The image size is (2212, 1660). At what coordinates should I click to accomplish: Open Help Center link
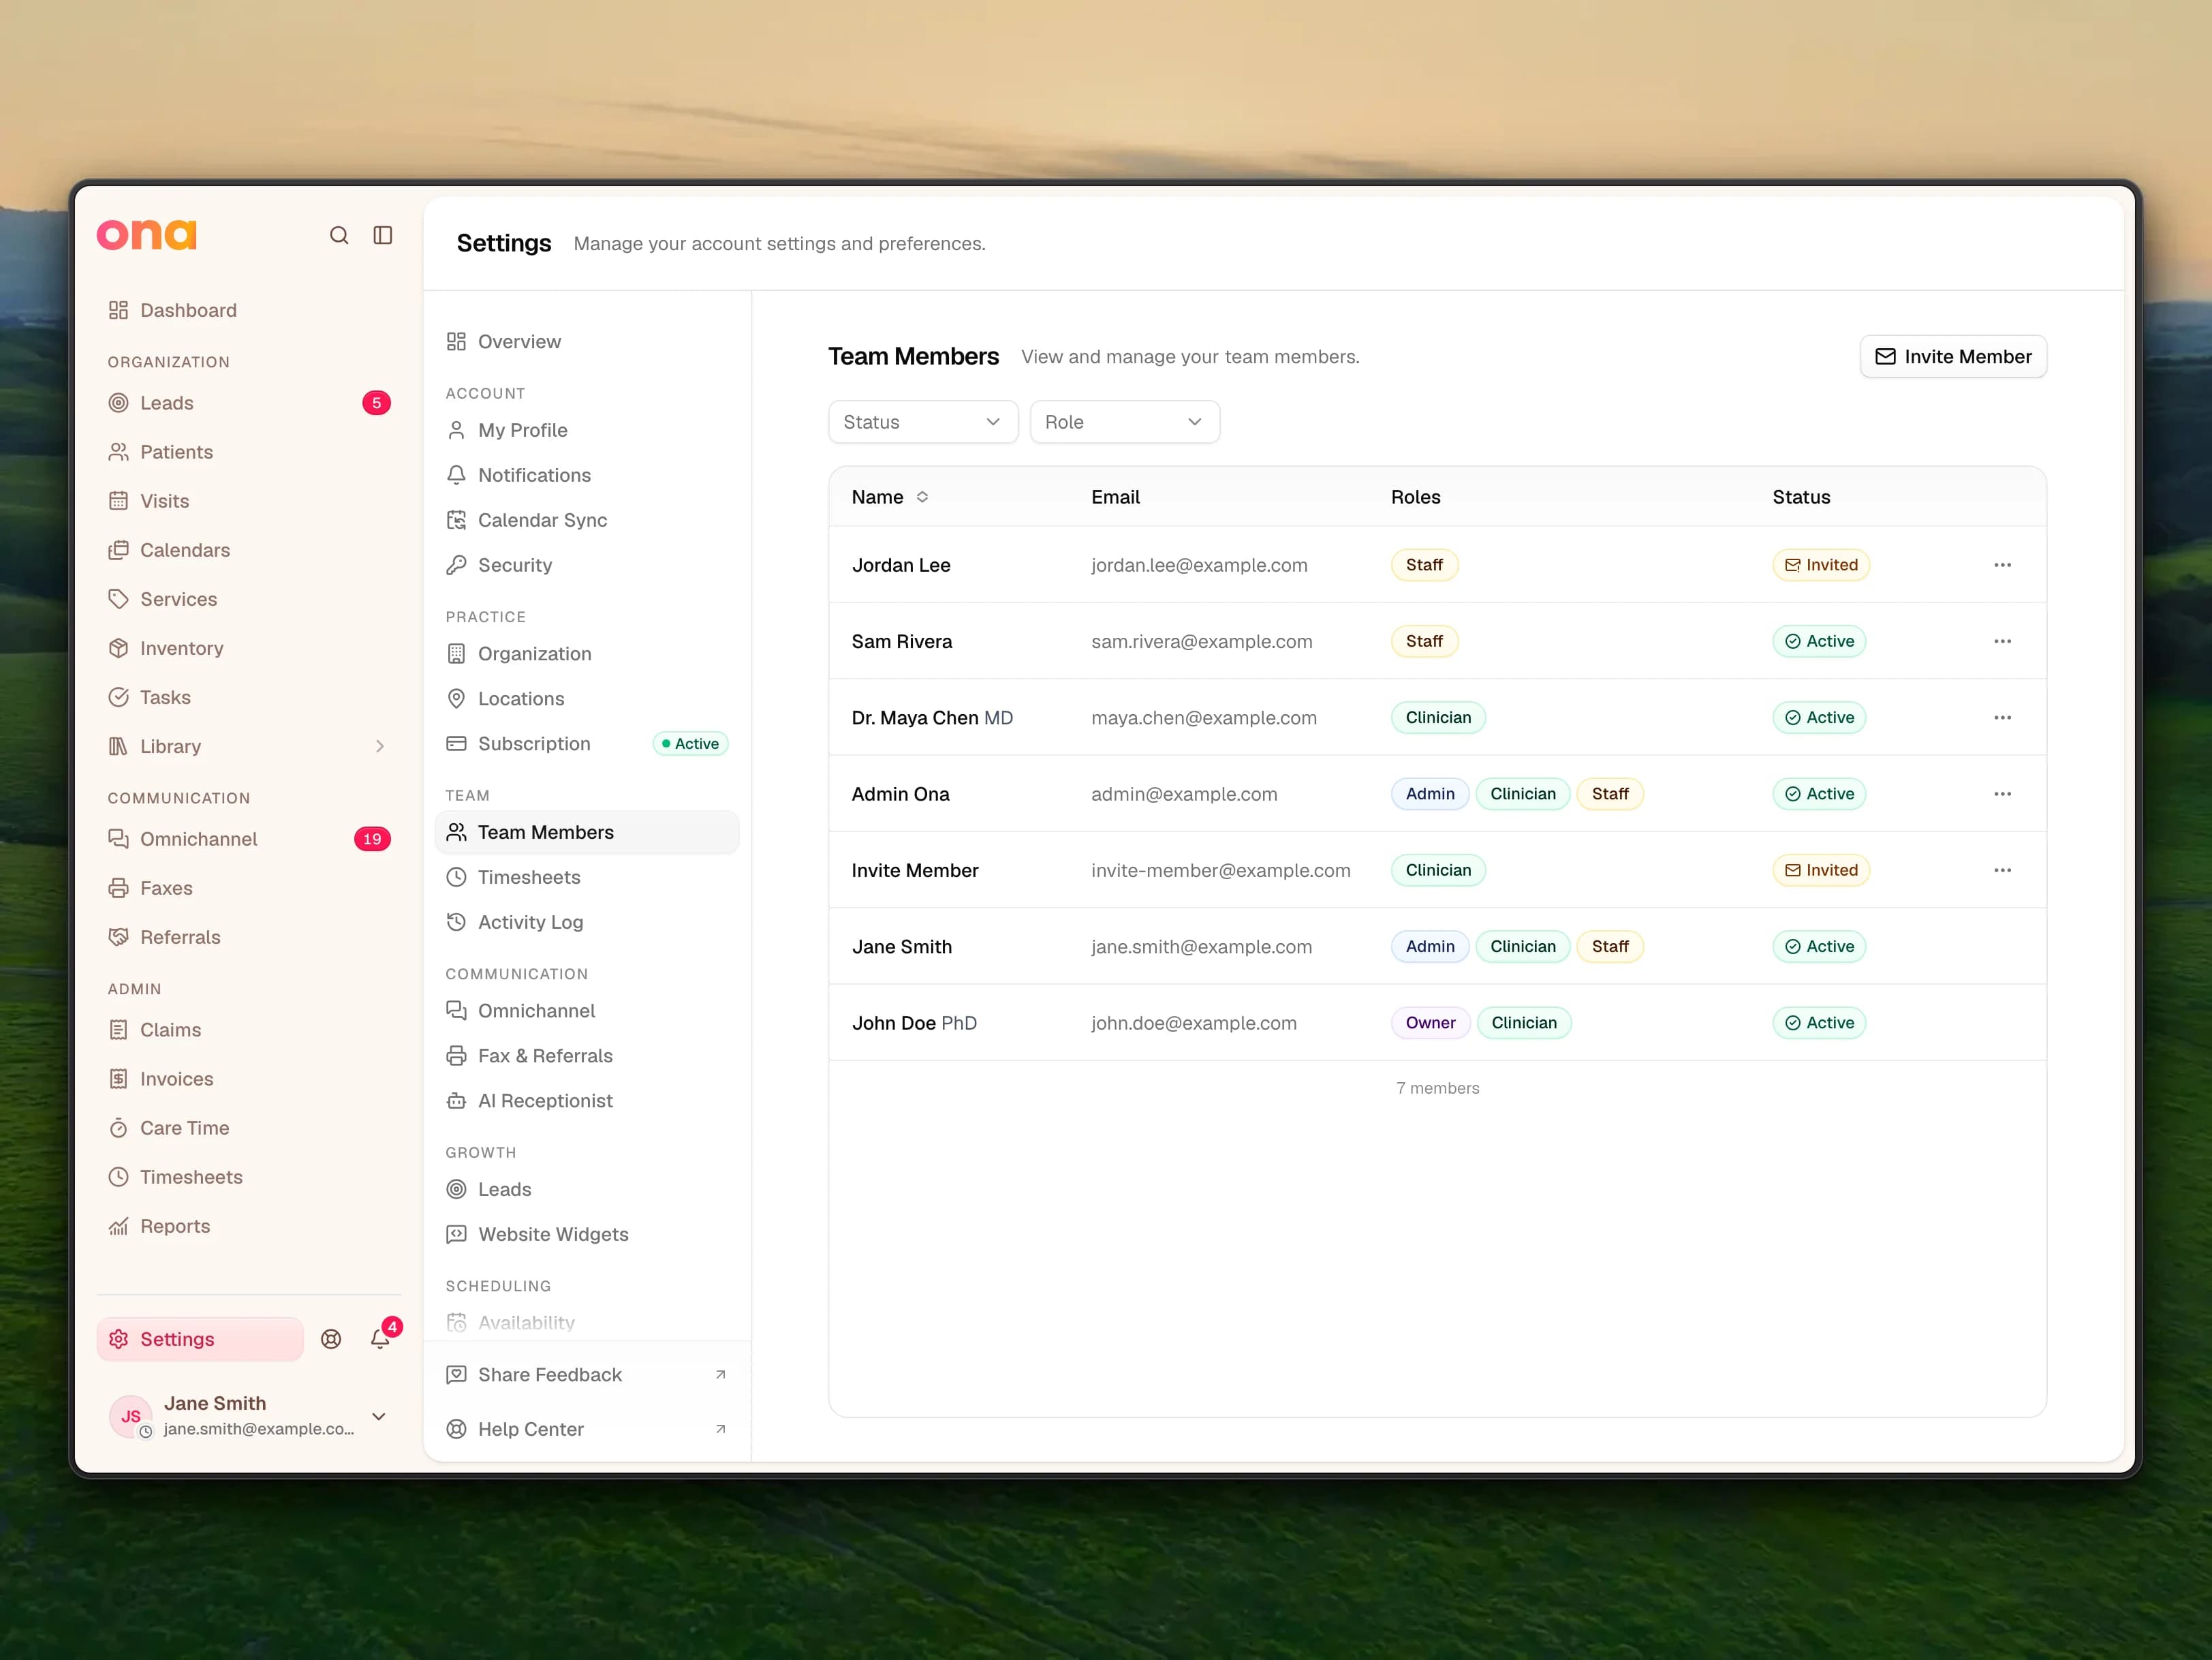pyautogui.click(x=587, y=1429)
